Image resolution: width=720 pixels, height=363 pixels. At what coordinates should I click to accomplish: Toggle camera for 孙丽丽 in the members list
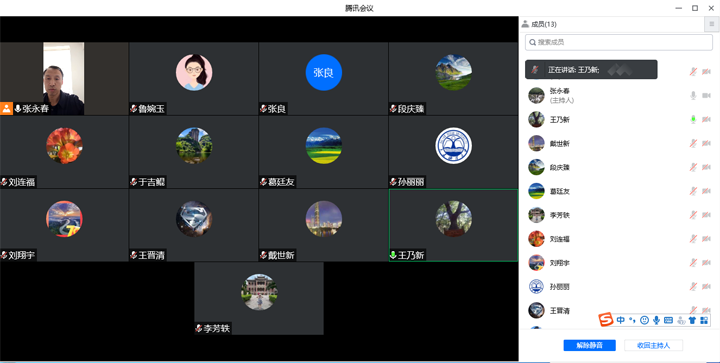pyautogui.click(x=706, y=286)
